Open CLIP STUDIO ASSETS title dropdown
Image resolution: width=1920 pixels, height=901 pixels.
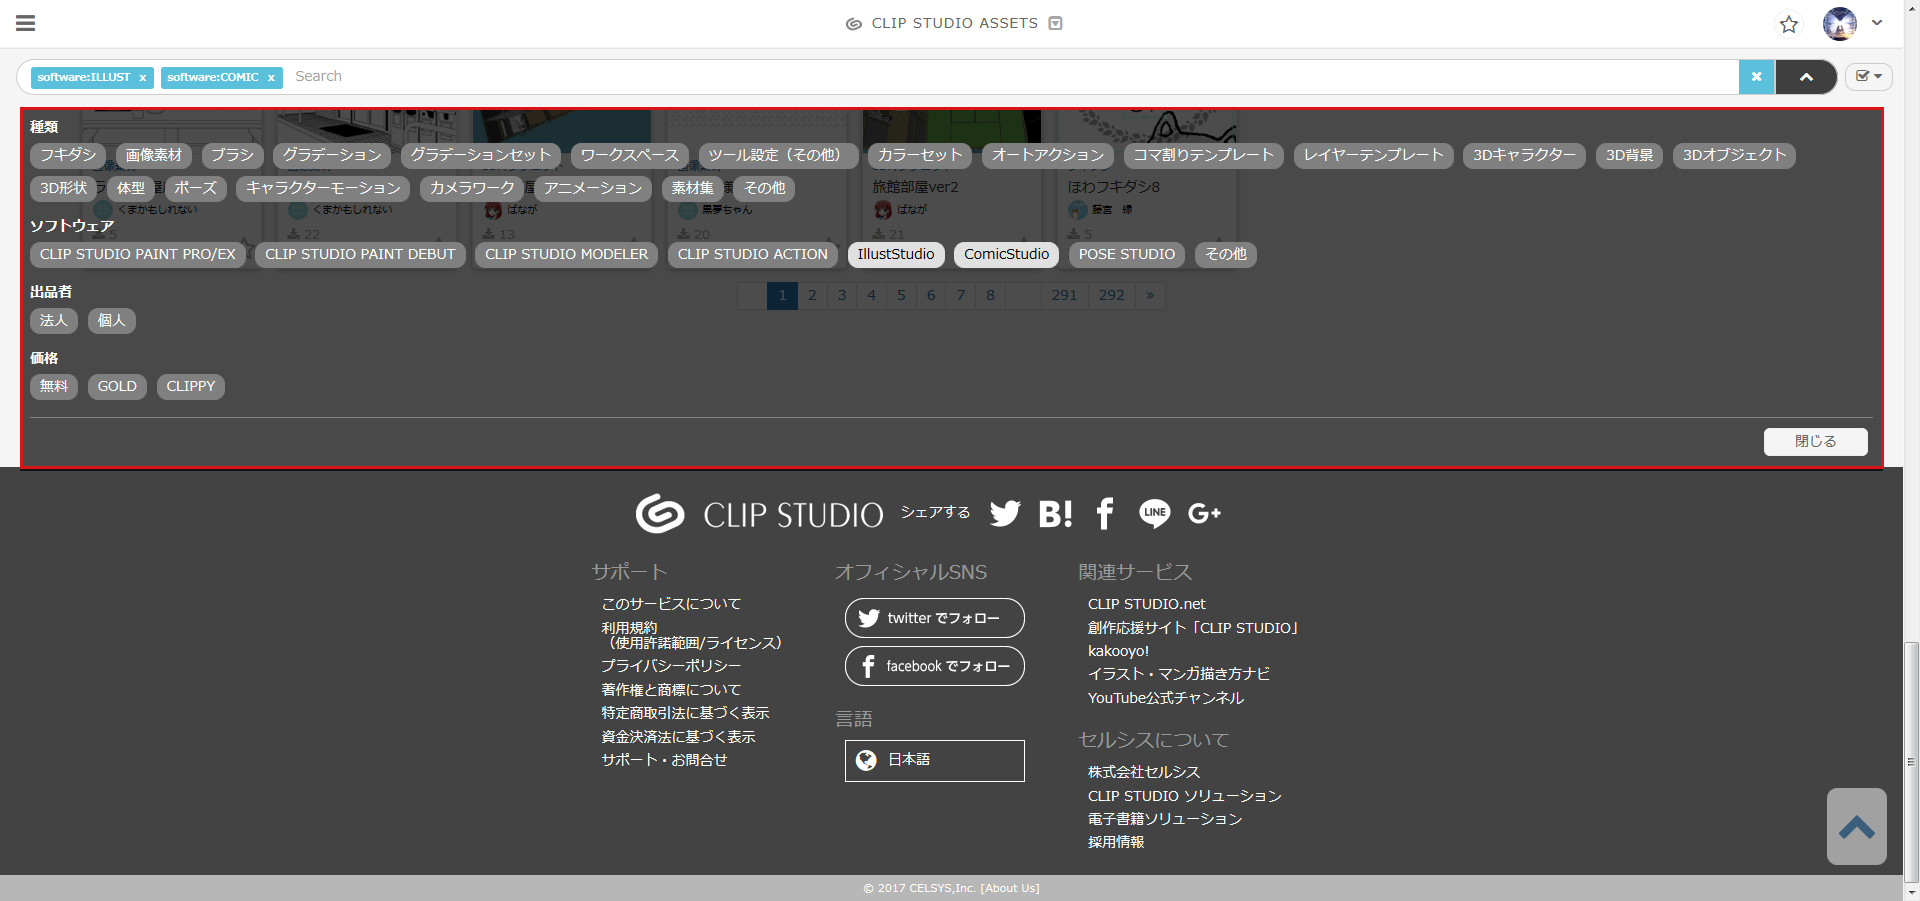[x=1055, y=23]
